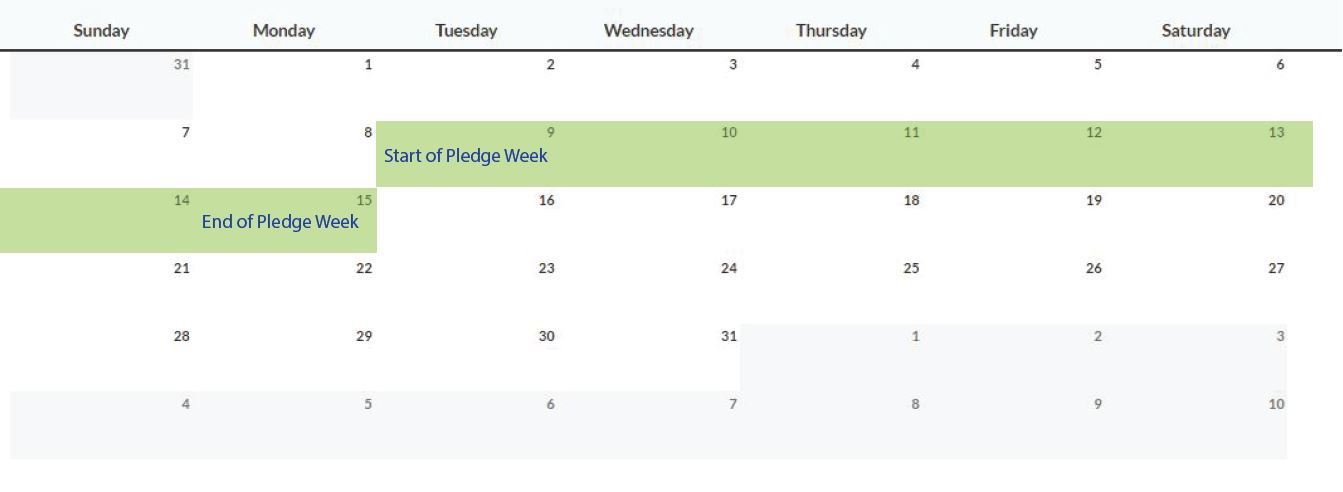Viewport: 1343px width, 492px height.
Task: Click day 15 where pledge week ends
Action: pos(364,200)
